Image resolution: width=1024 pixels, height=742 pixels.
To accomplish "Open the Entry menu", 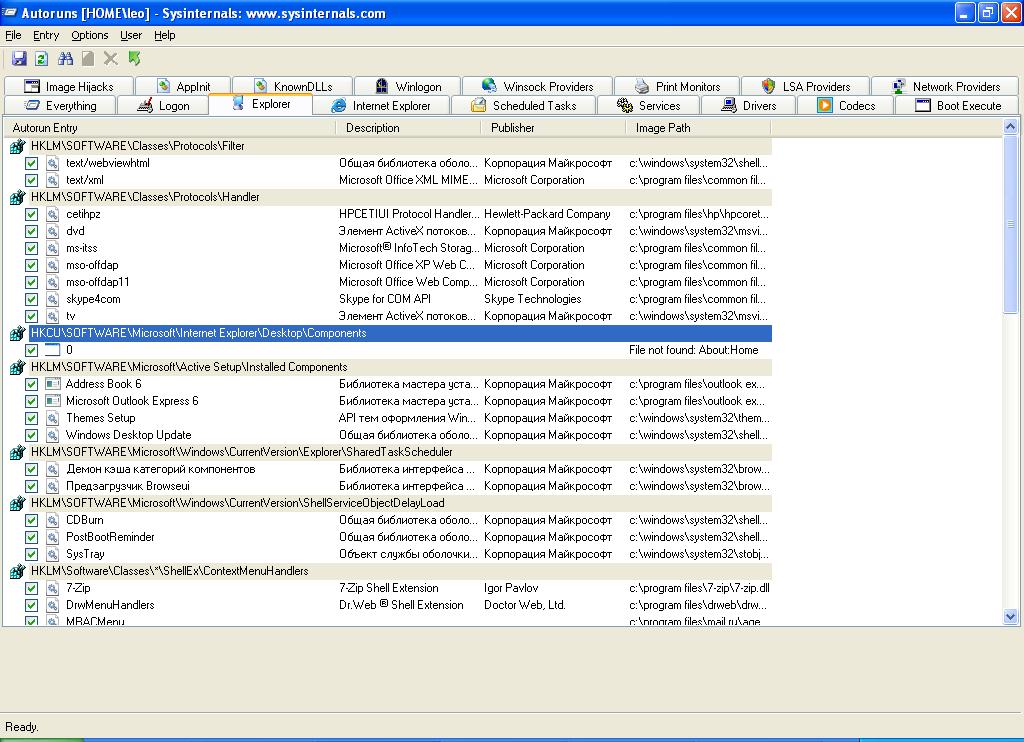I will coord(46,35).
